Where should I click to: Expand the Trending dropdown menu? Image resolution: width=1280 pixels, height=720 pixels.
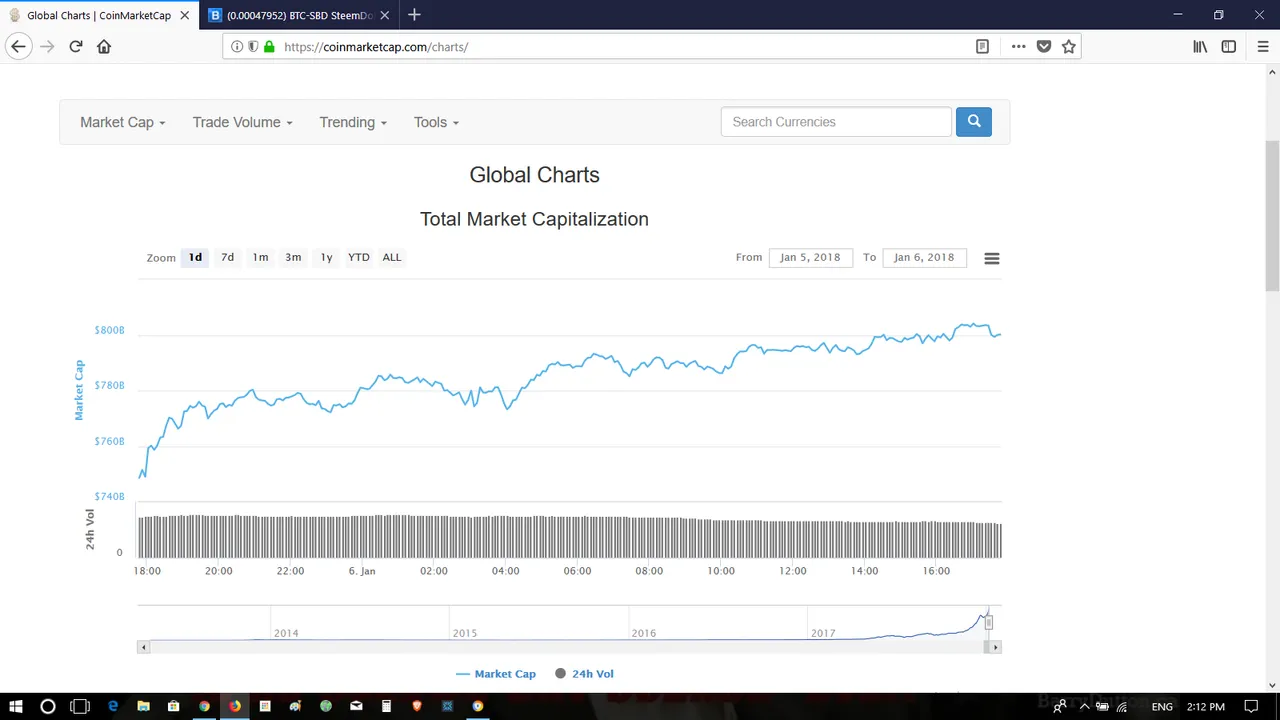(353, 122)
